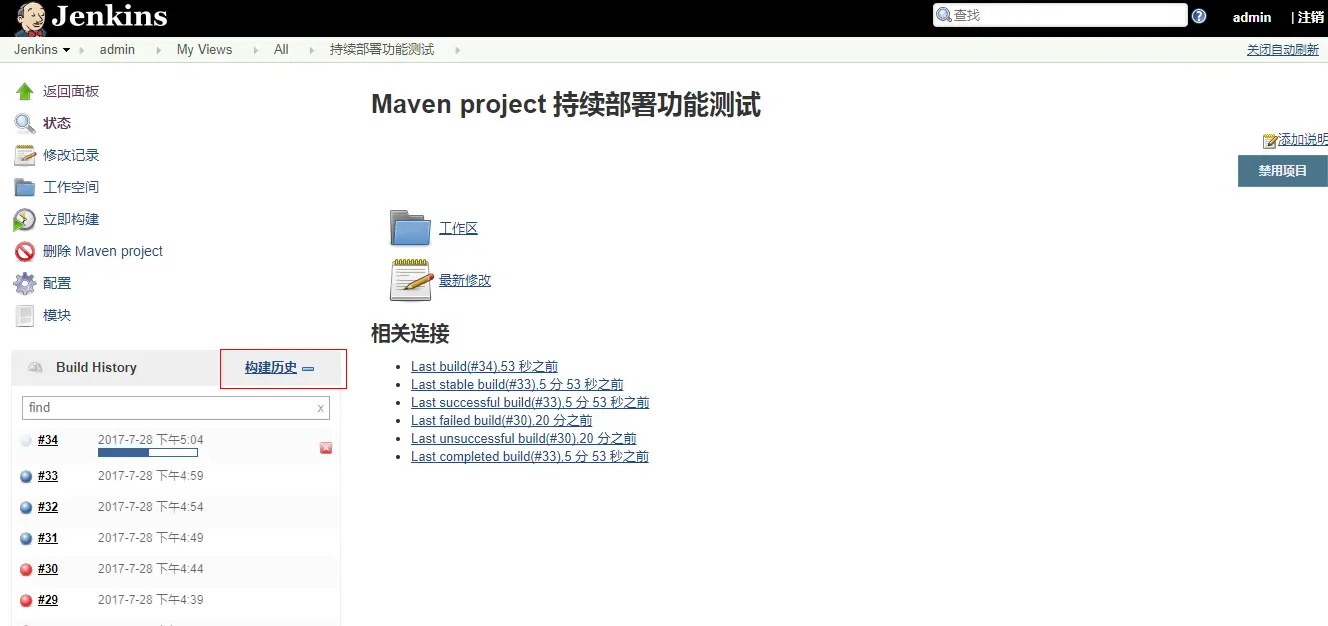
Task: Open build #32 number link
Action: [x=48, y=507]
